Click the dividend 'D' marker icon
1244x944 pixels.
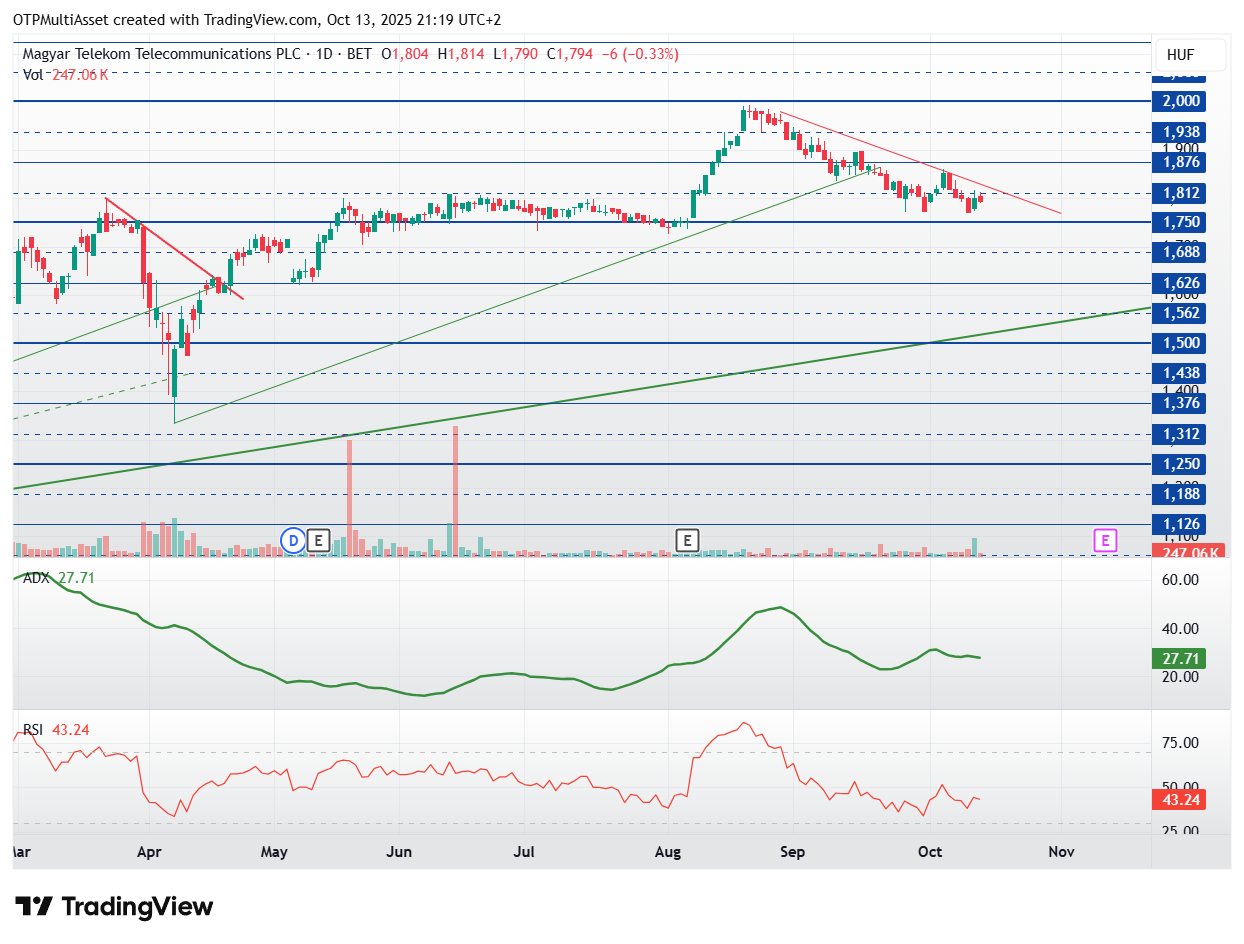293,541
